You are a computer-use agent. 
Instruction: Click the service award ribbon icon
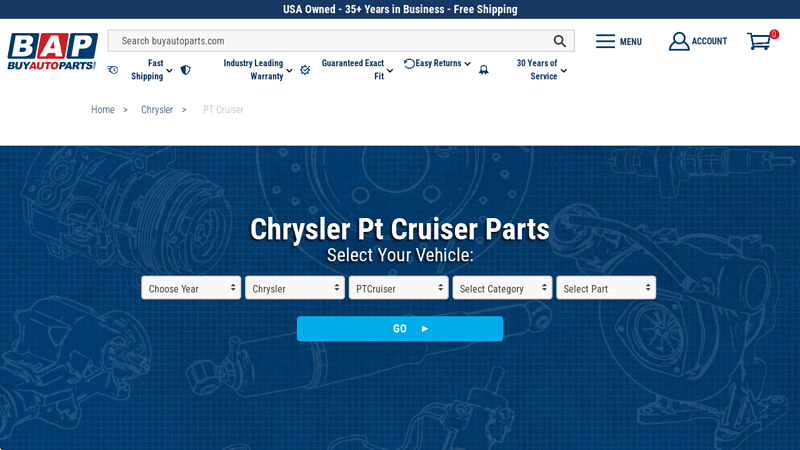[x=484, y=70]
